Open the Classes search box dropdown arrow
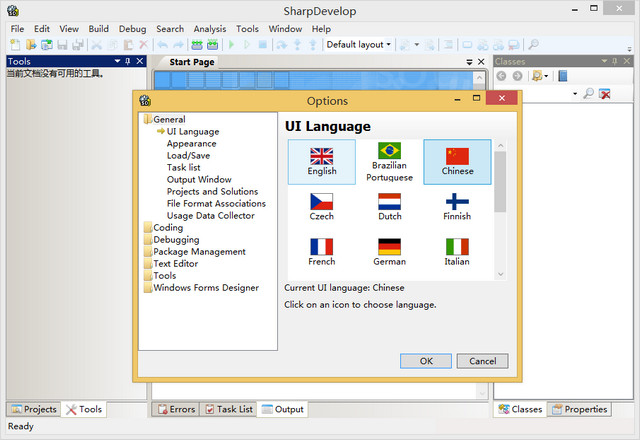The height and width of the screenshot is (440, 640). pos(575,94)
